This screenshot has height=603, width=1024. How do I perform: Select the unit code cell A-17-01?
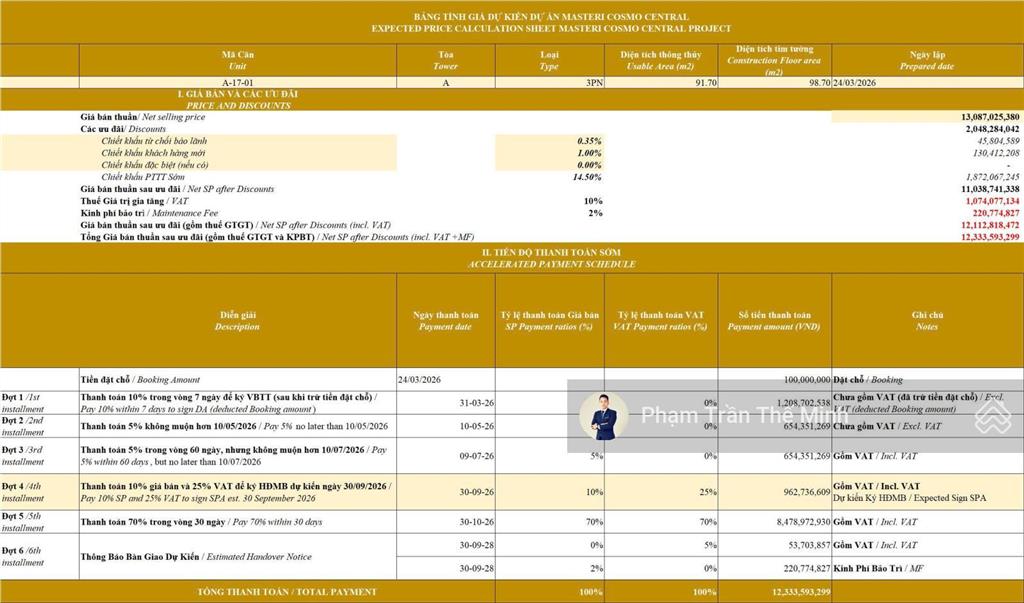click(x=237, y=83)
